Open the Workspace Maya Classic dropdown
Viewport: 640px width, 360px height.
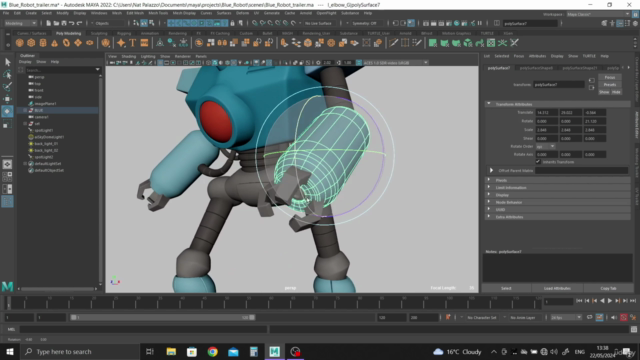tap(598, 14)
